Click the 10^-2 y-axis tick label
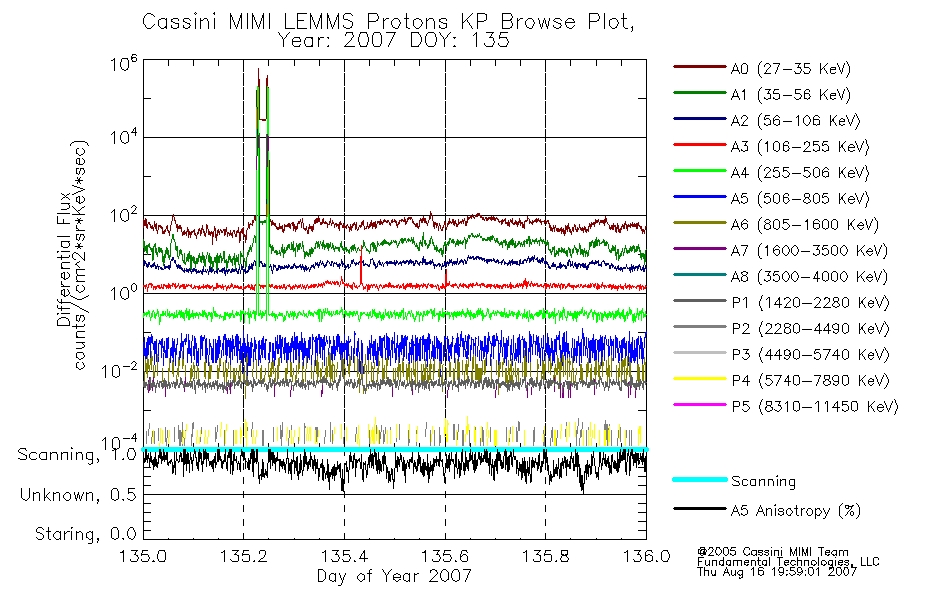Screen dimensions: 950x600 (119, 371)
